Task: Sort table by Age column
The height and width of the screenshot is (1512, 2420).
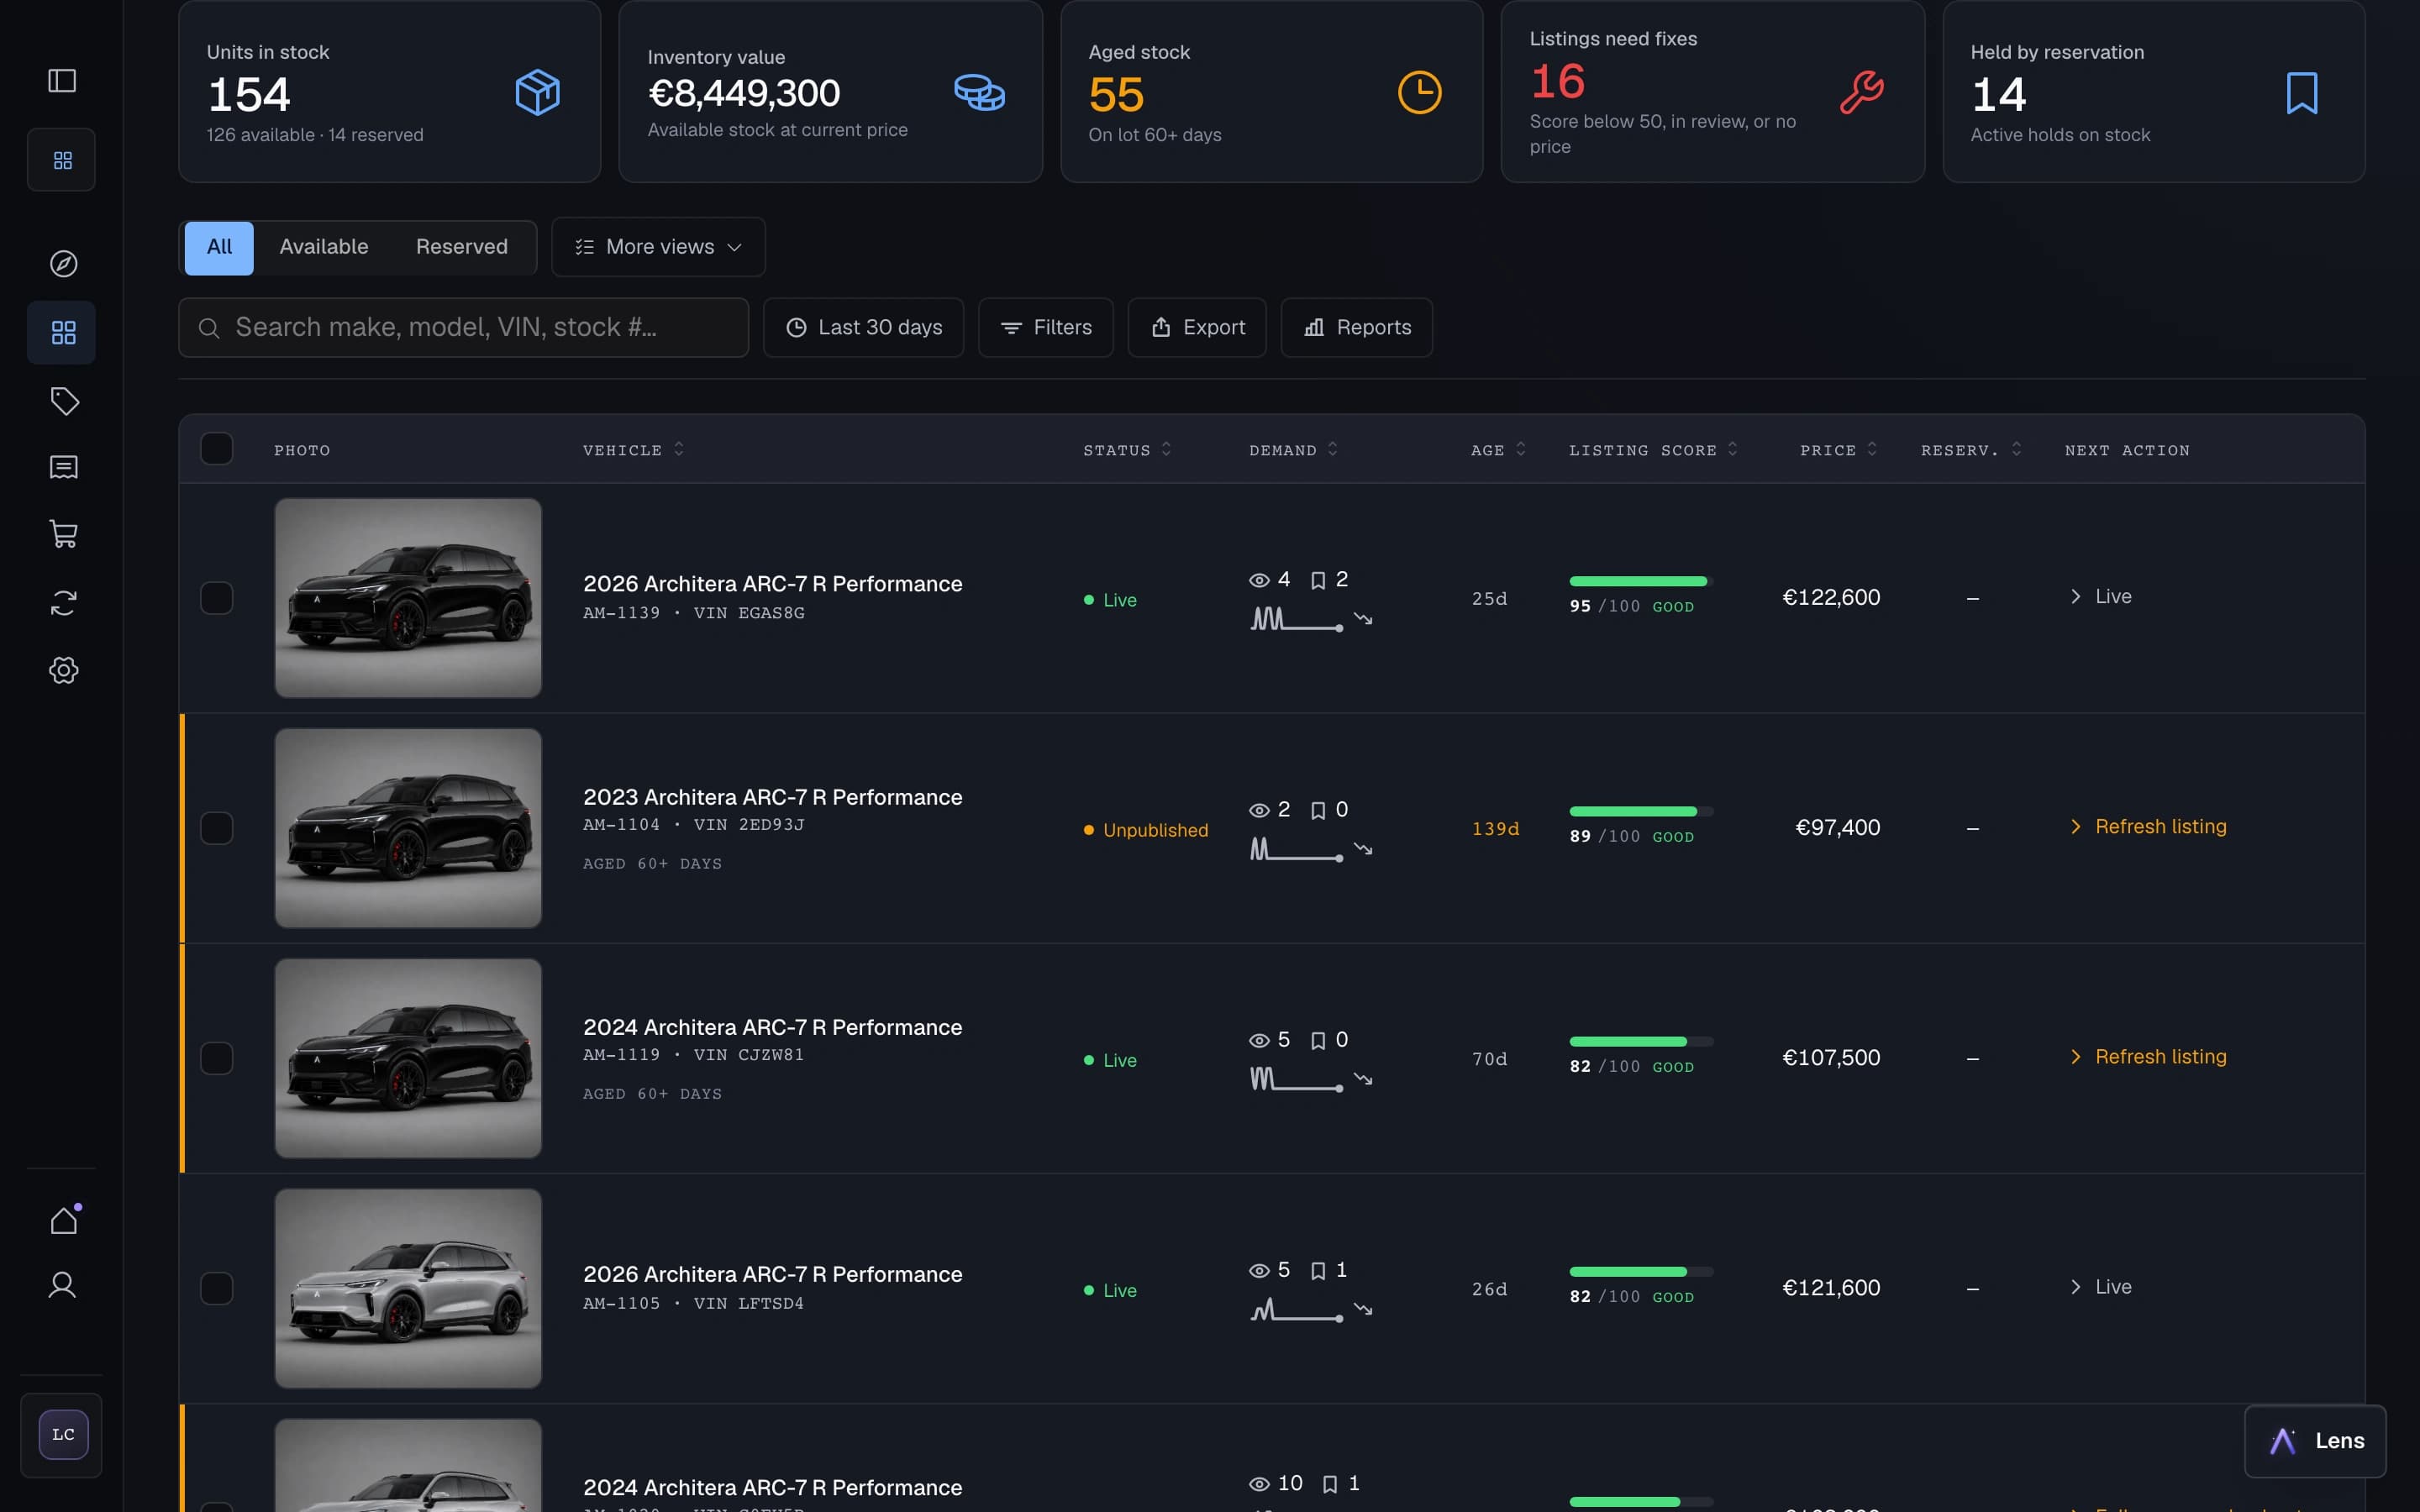Action: click(x=1498, y=450)
